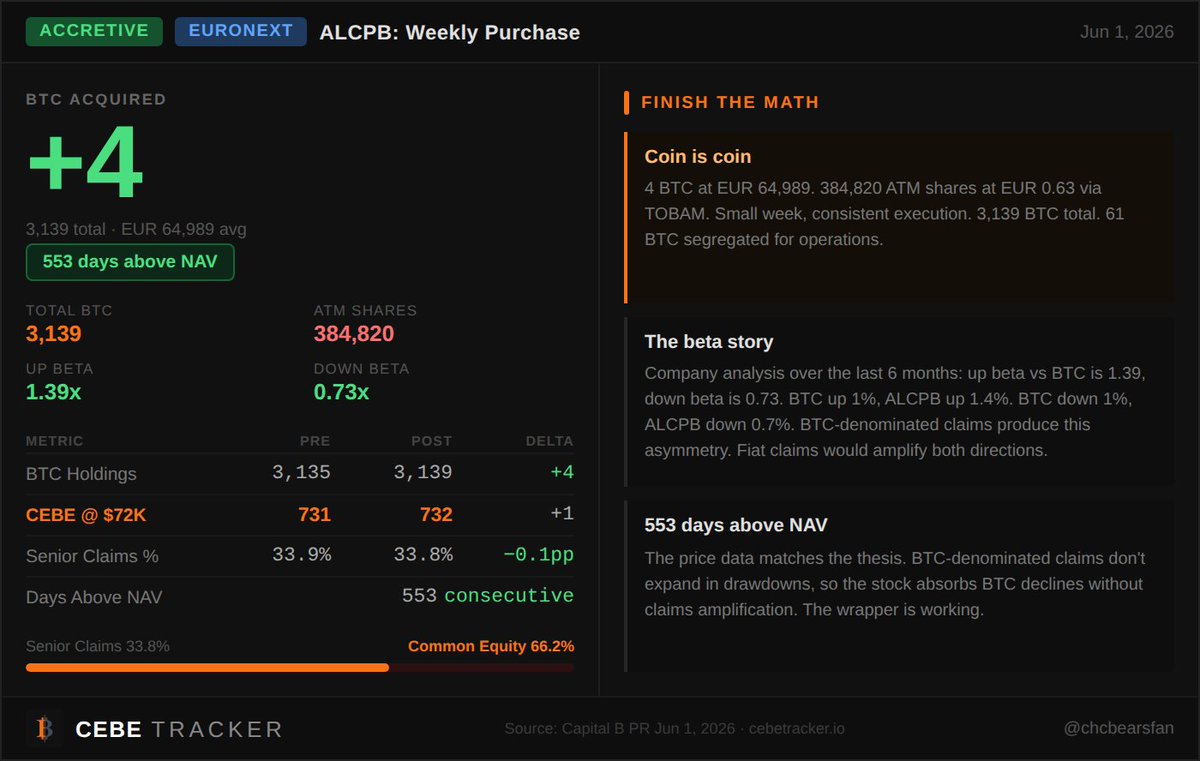Screen dimensions: 1200x761
Task: Click the ATM SHARES value 384,820
Action: coord(354,334)
